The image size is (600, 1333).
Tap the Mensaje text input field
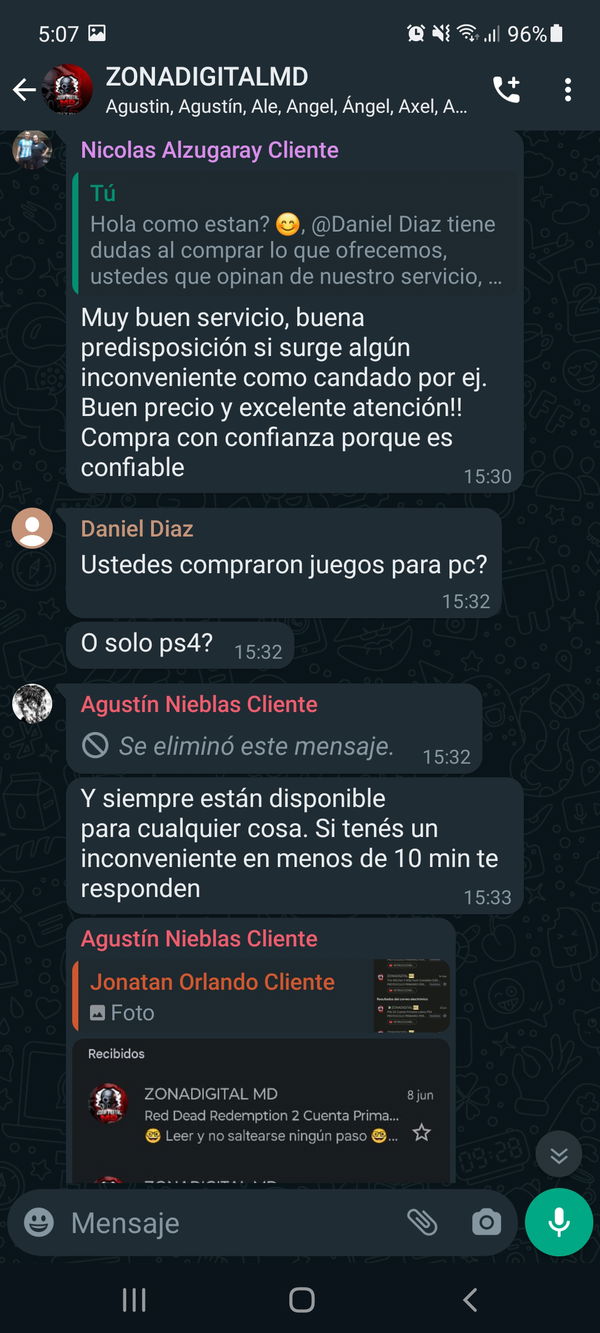point(230,1222)
